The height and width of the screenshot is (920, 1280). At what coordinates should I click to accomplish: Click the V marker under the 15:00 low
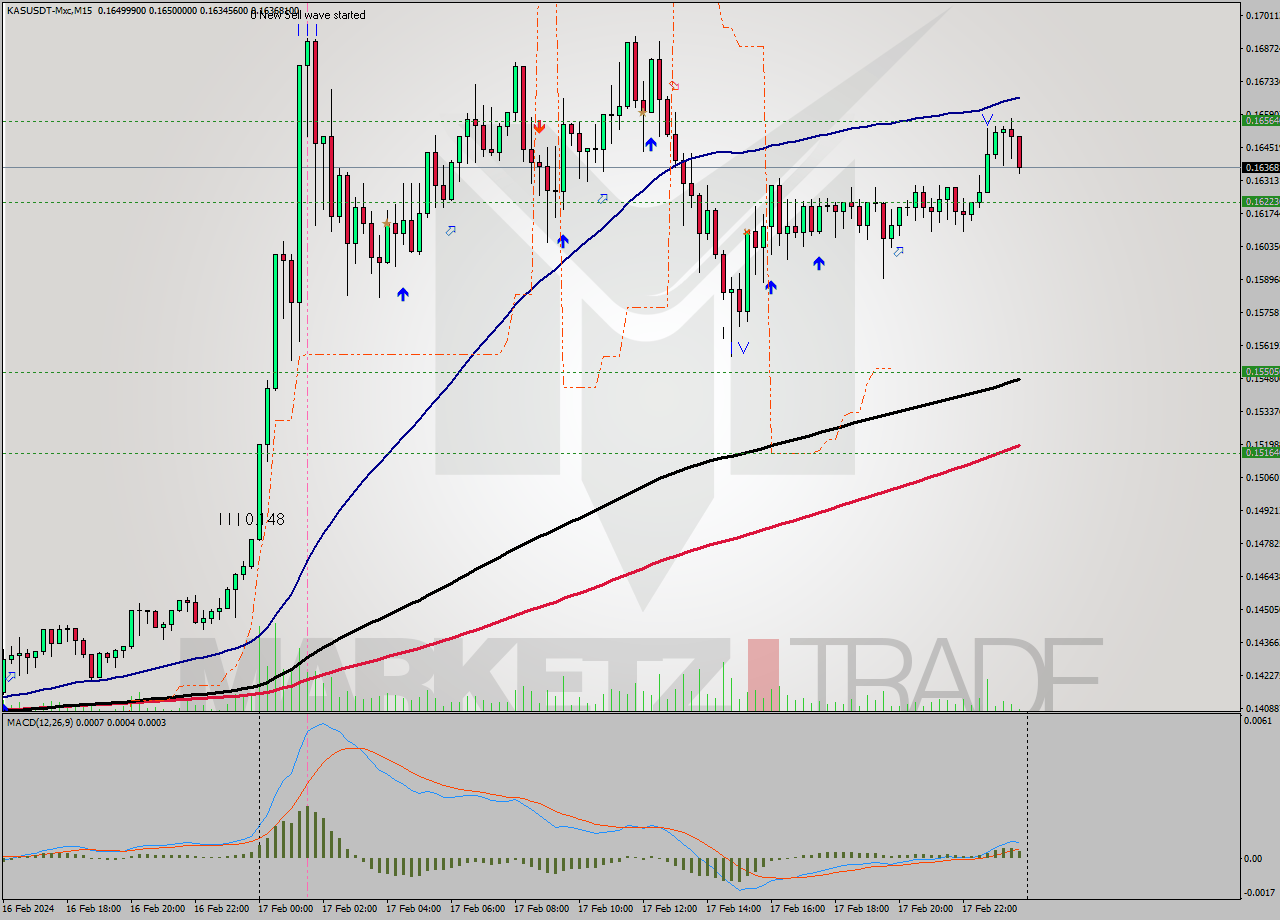[743, 348]
